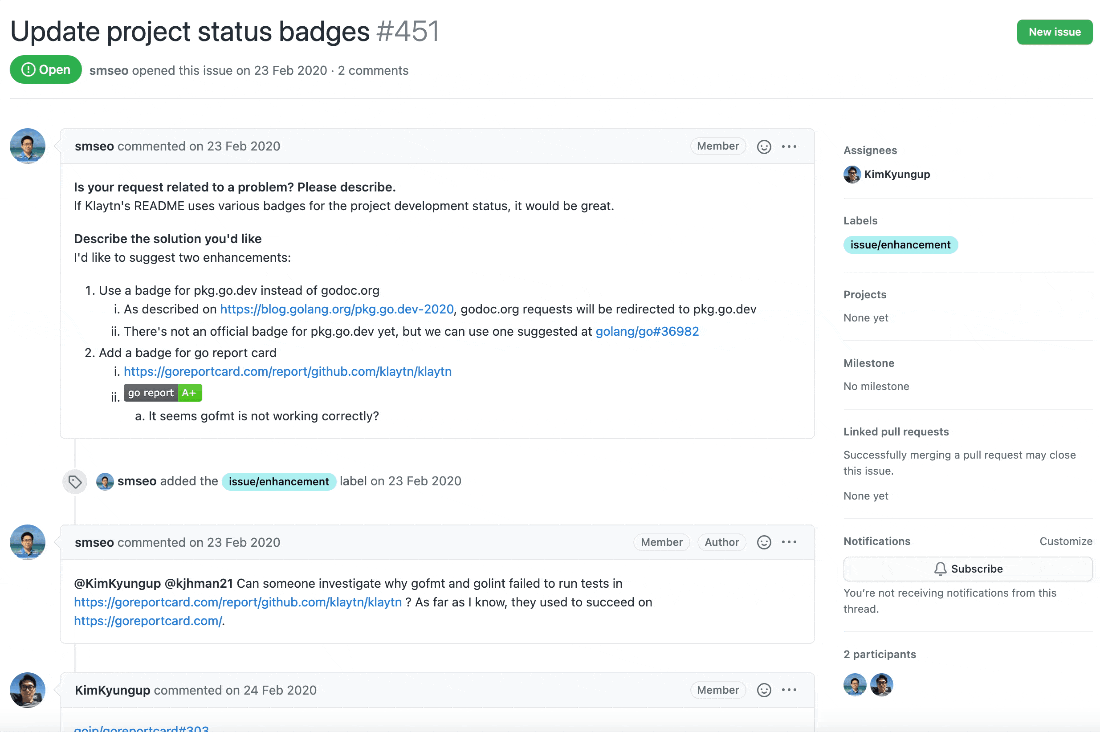
Task: Click Member badge on KimKyungup comment
Action: click(718, 691)
